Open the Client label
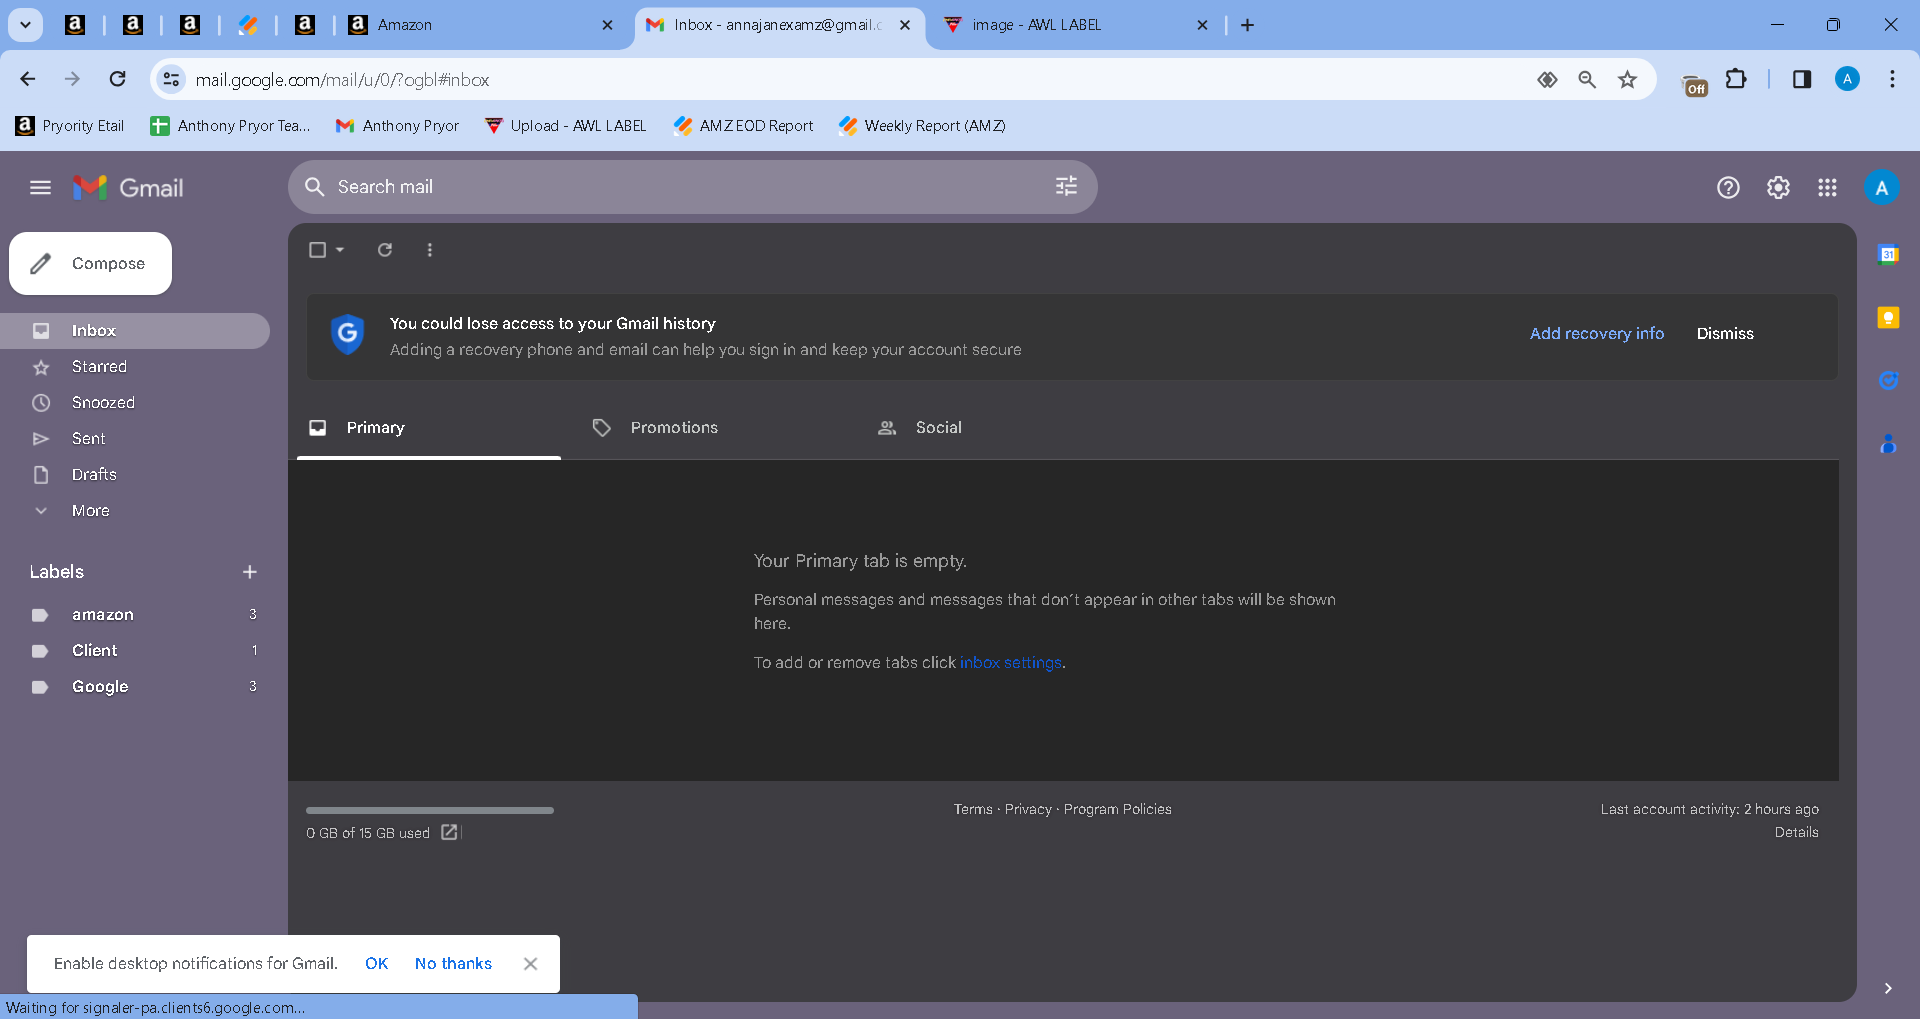1920x1019 pixels. click(135, 651)
